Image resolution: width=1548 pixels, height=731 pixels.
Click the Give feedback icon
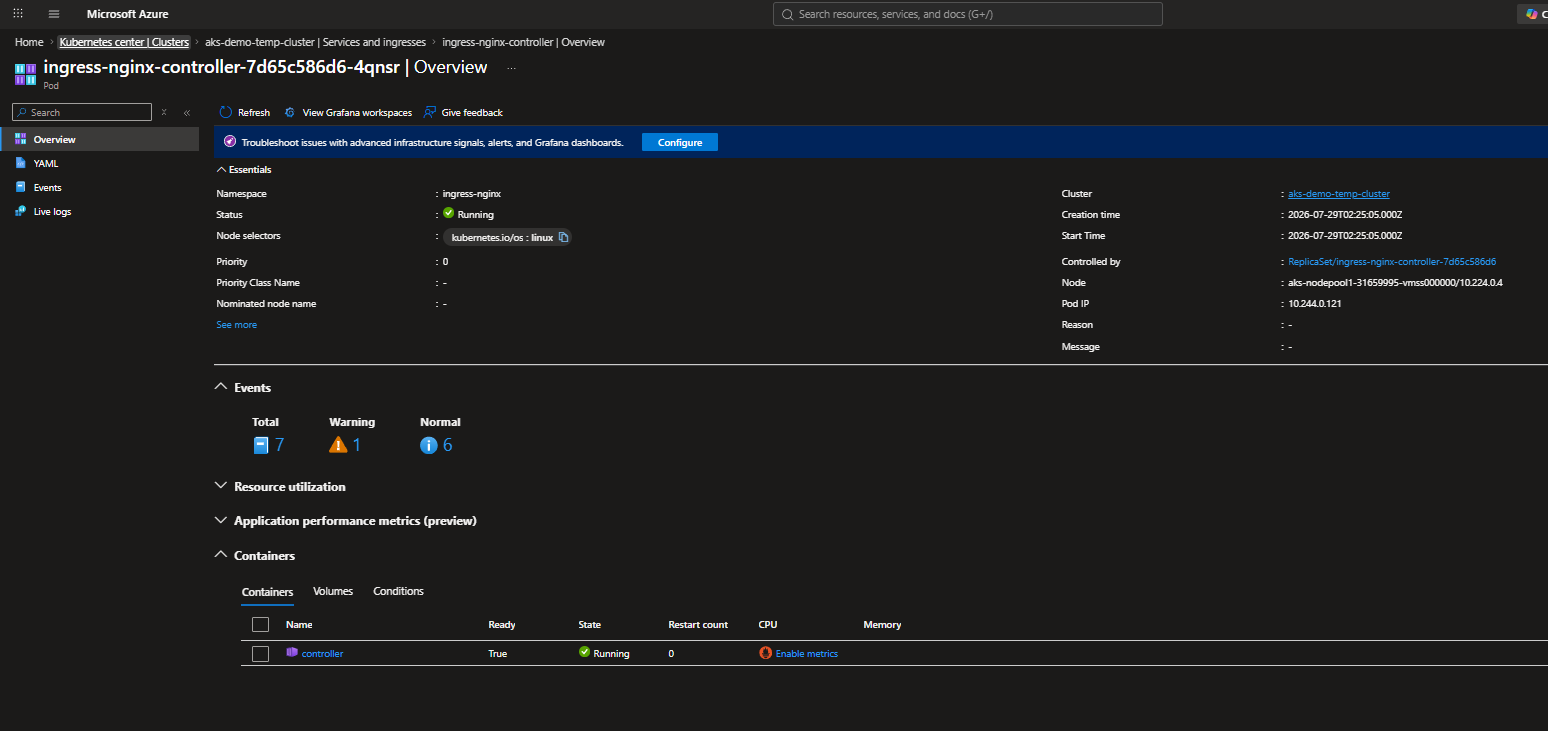(430, 113)
